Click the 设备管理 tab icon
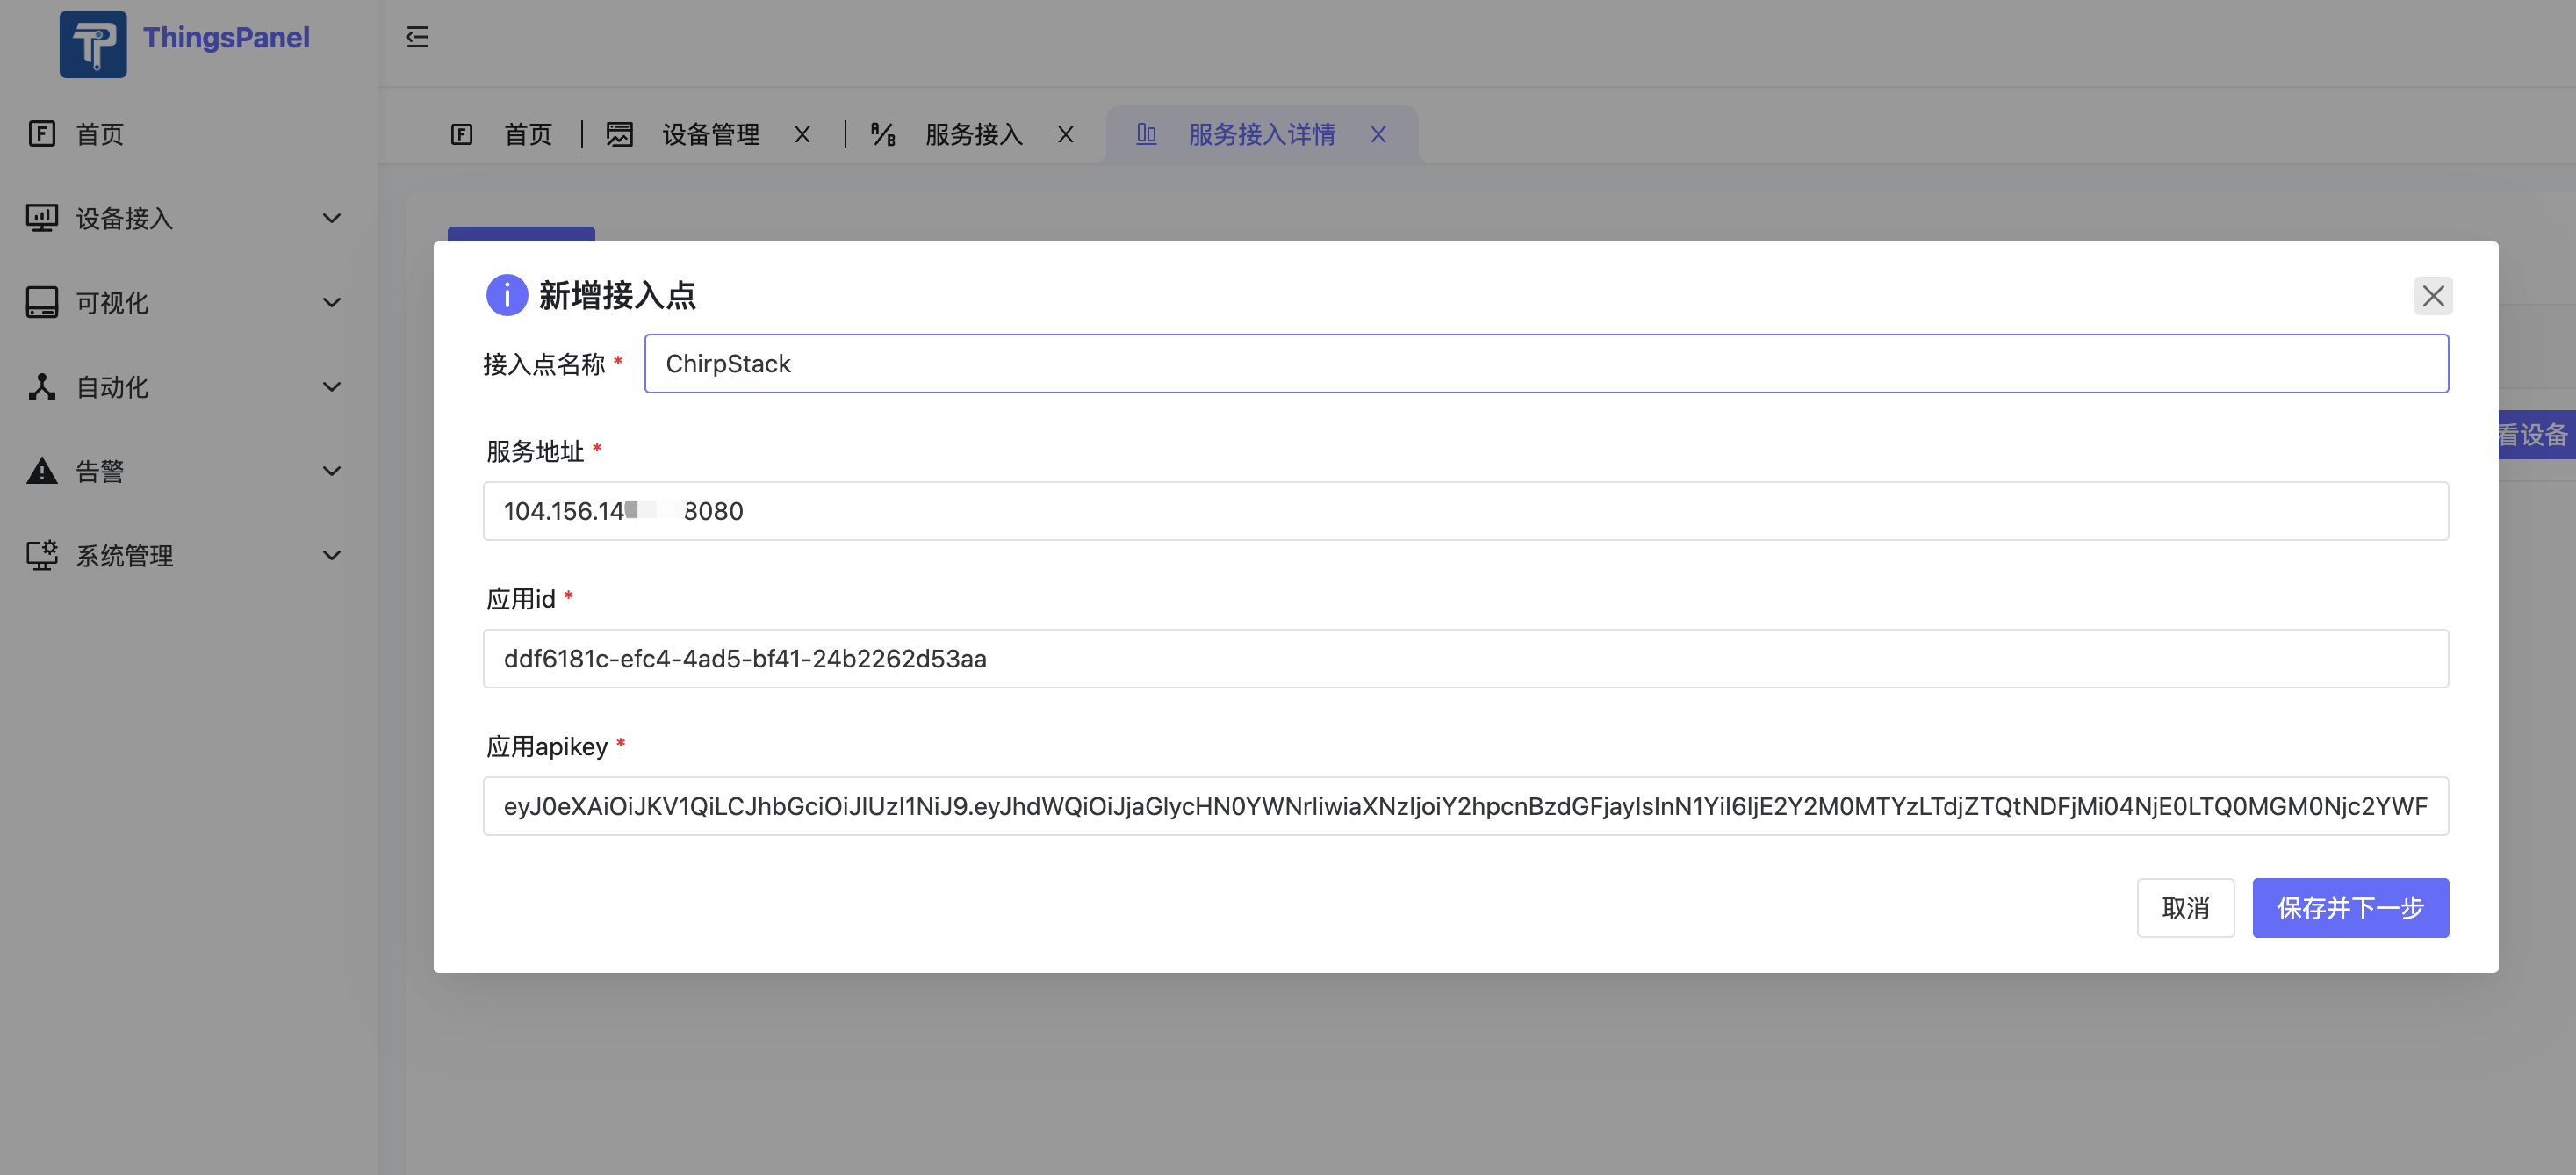Viewport: 2576px width, 1175px height. point(620,133)
